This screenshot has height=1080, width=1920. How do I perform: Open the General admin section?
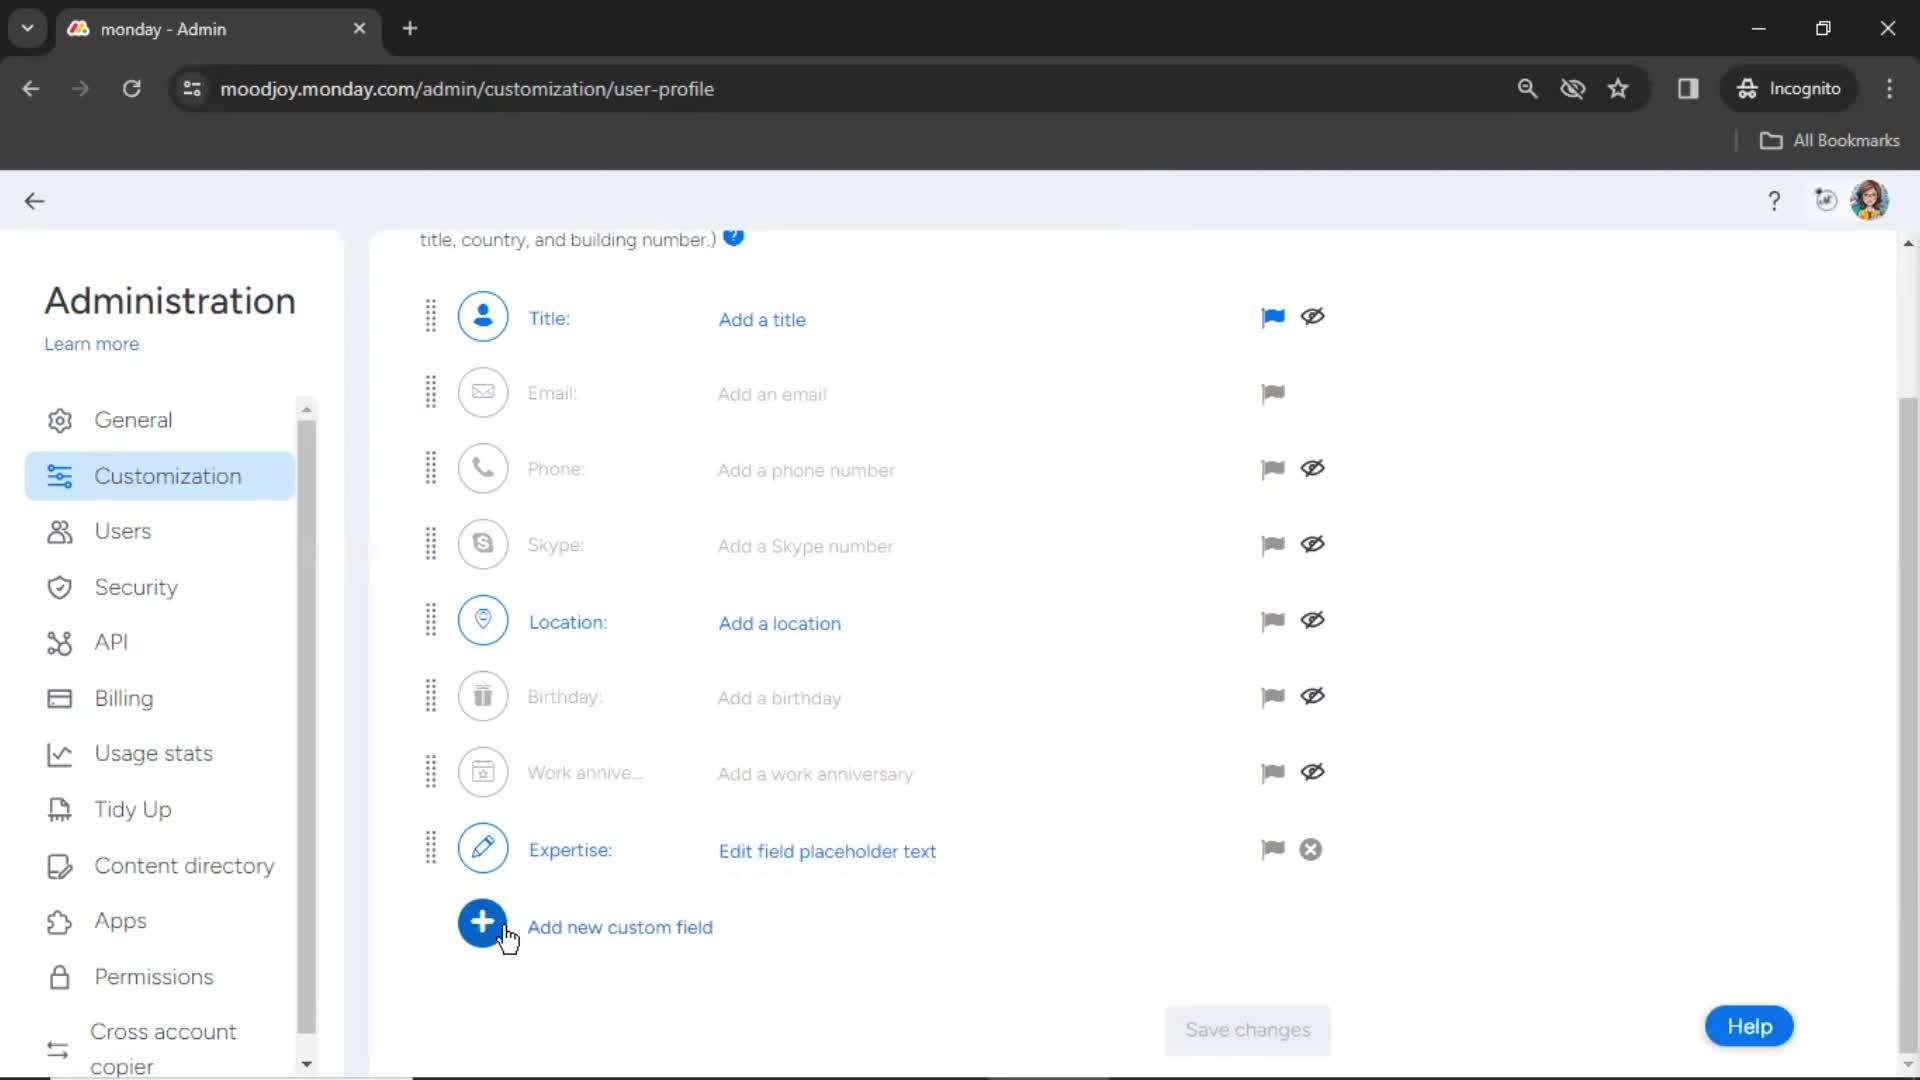click(x=160, y=420)
